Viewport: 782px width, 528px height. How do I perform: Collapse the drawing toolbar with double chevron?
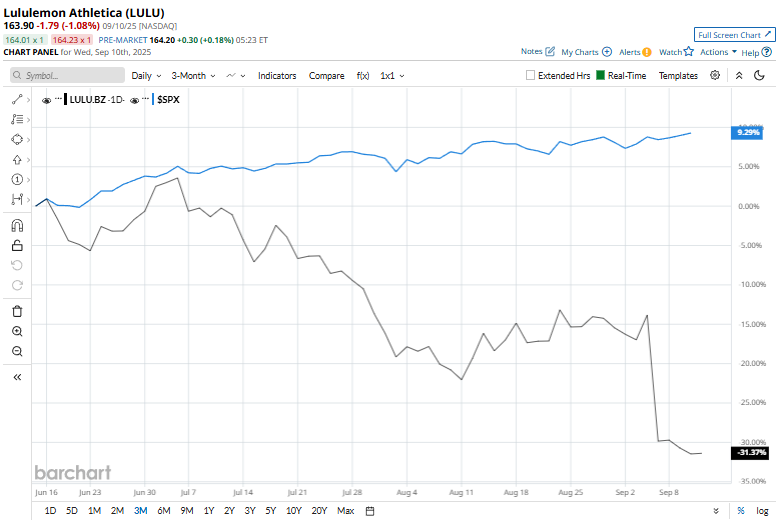click(17, 377)
